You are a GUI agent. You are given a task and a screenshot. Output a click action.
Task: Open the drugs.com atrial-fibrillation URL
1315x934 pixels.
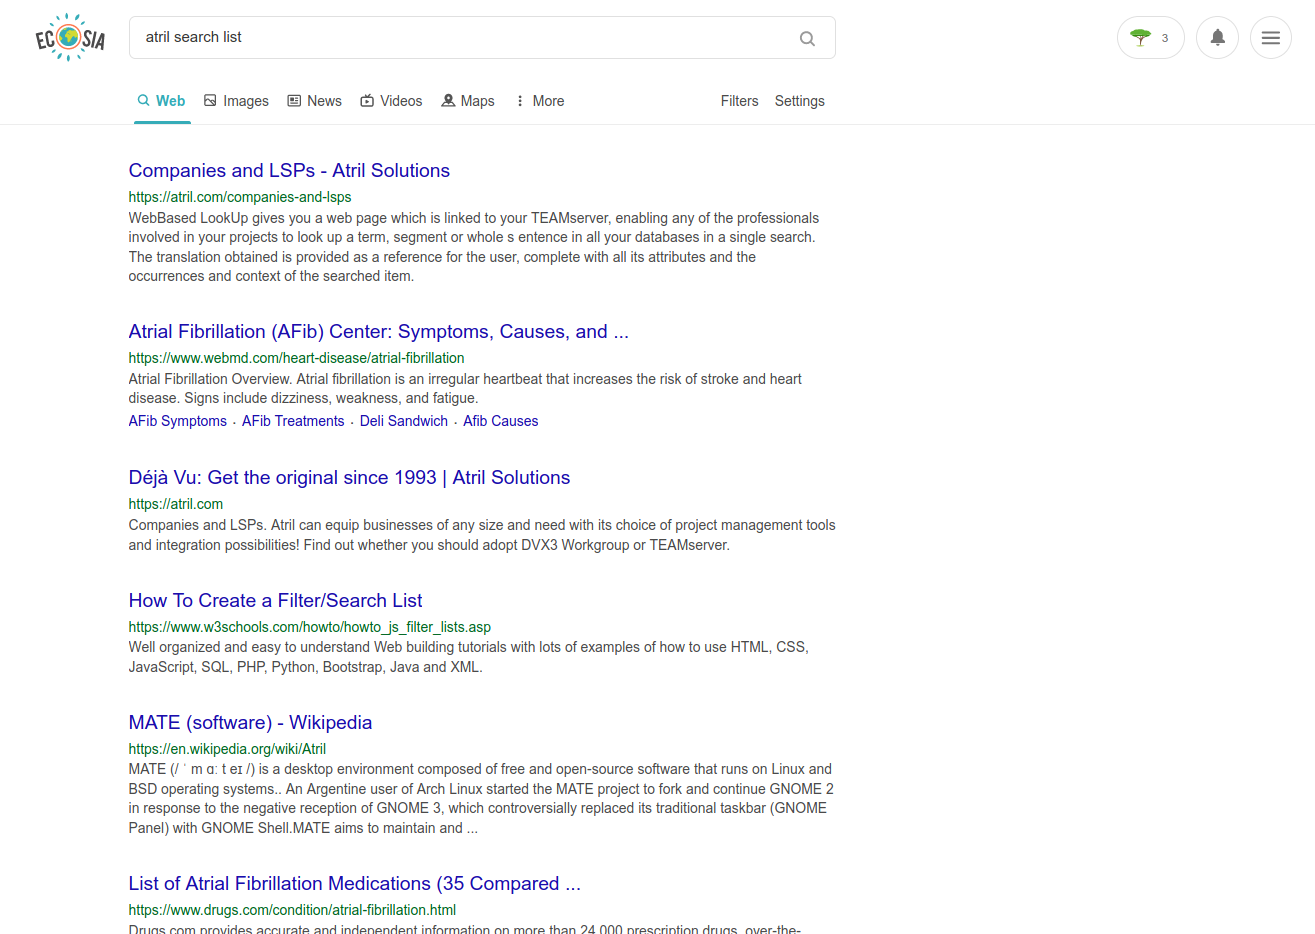(292, 910)
